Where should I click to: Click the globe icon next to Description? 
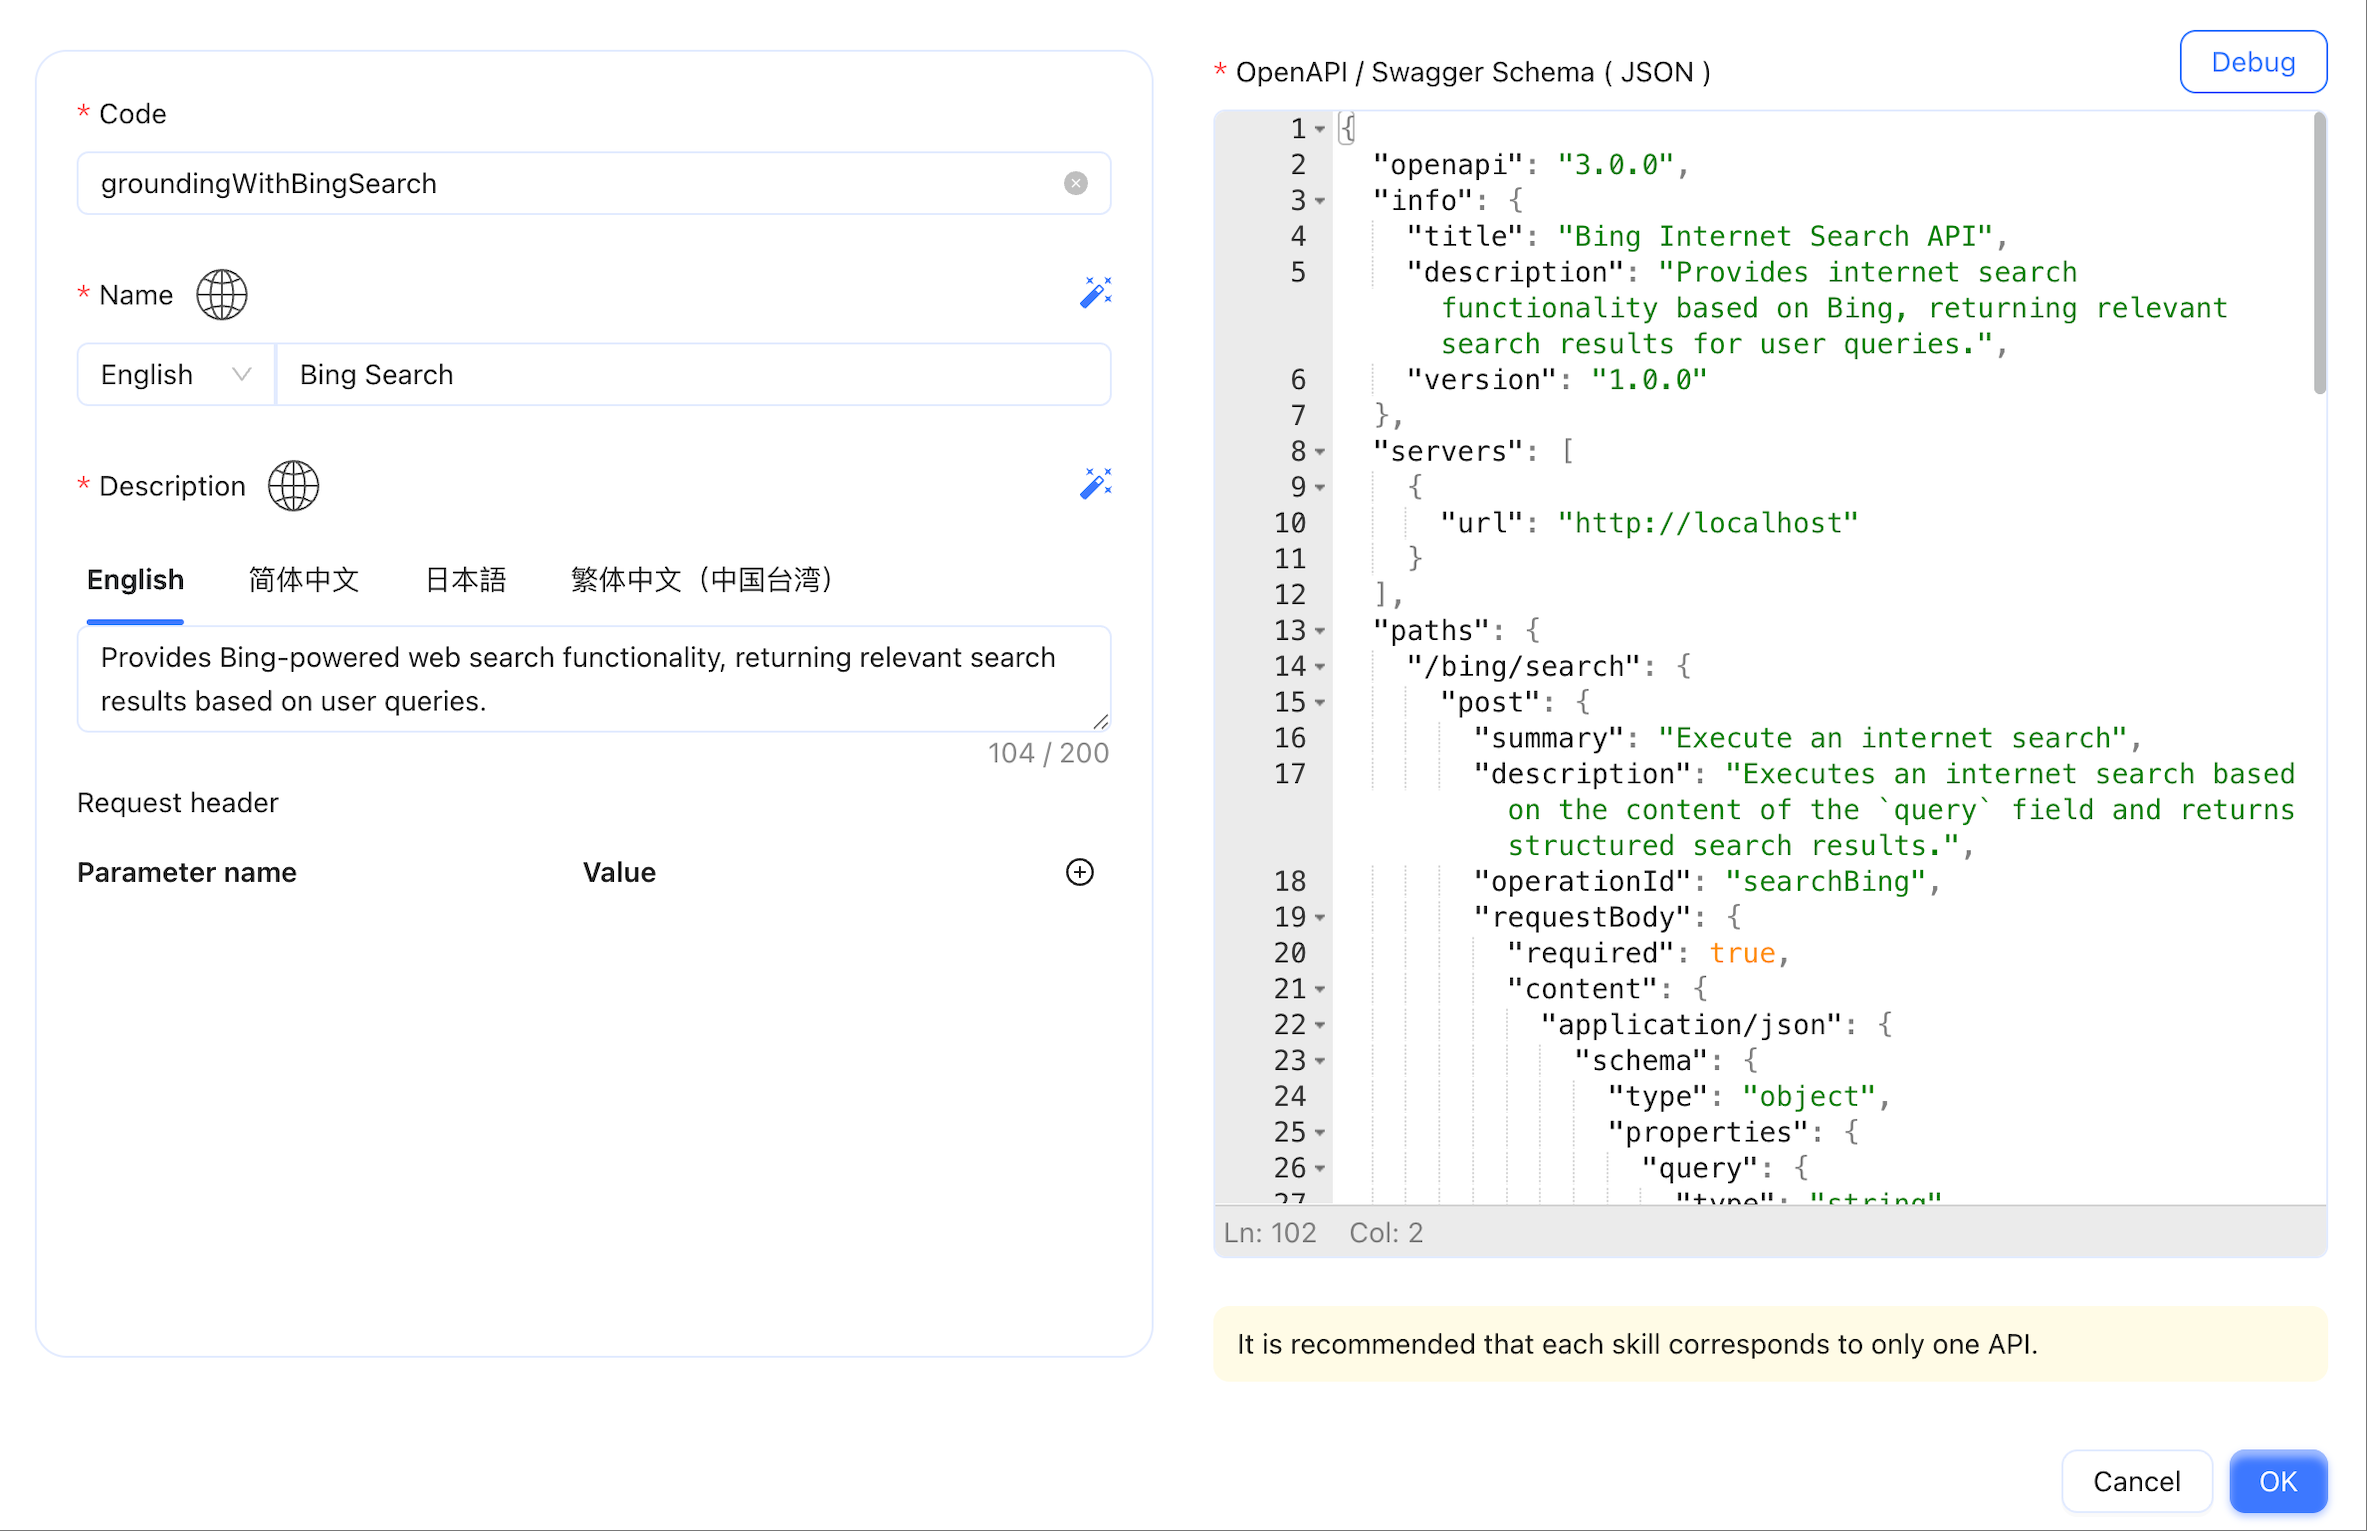pos(293,486)
